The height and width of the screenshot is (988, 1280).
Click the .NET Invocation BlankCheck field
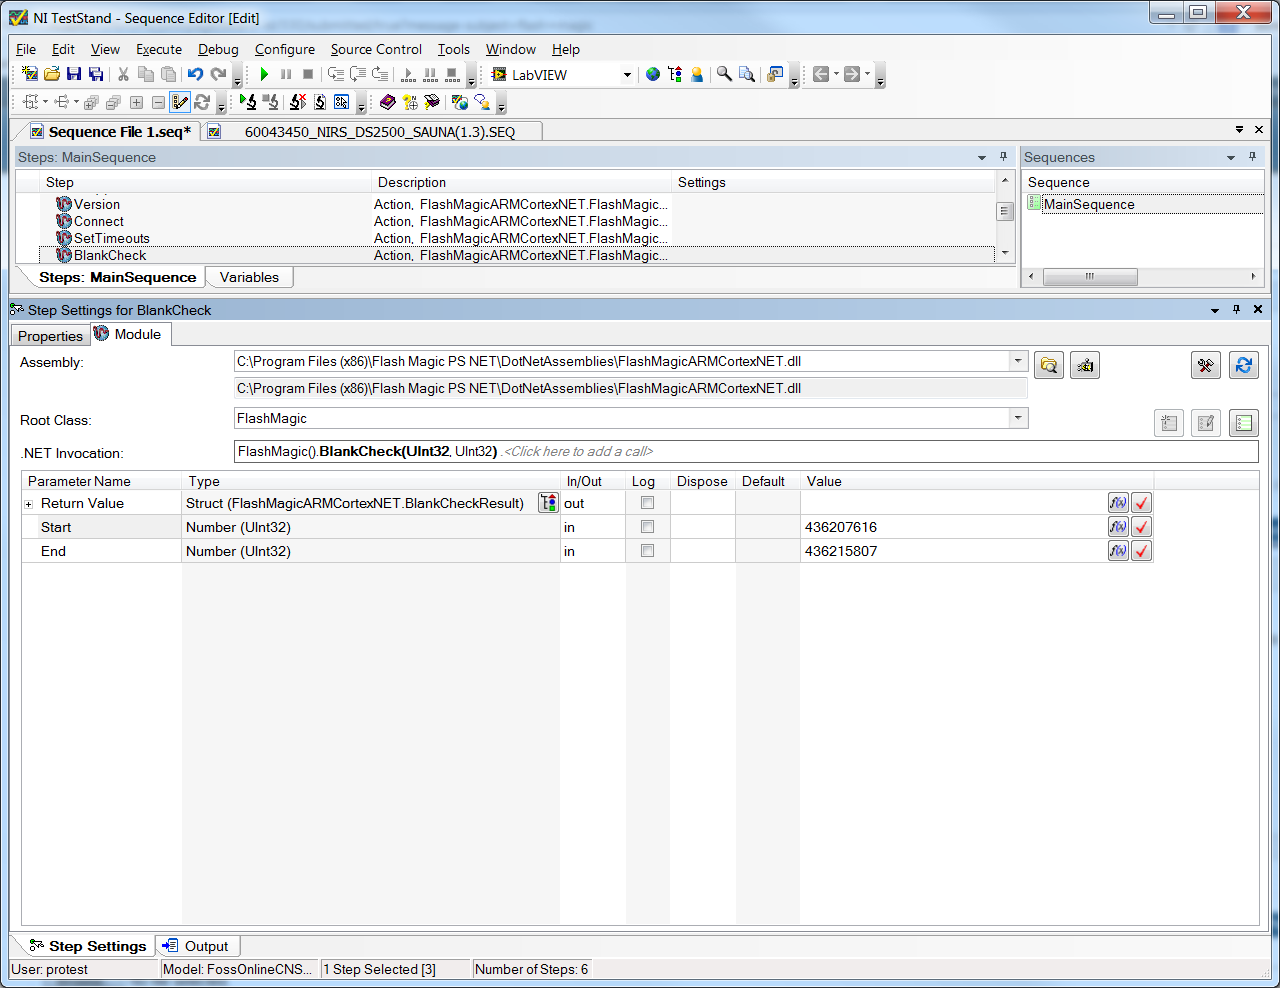click(746, 451)
